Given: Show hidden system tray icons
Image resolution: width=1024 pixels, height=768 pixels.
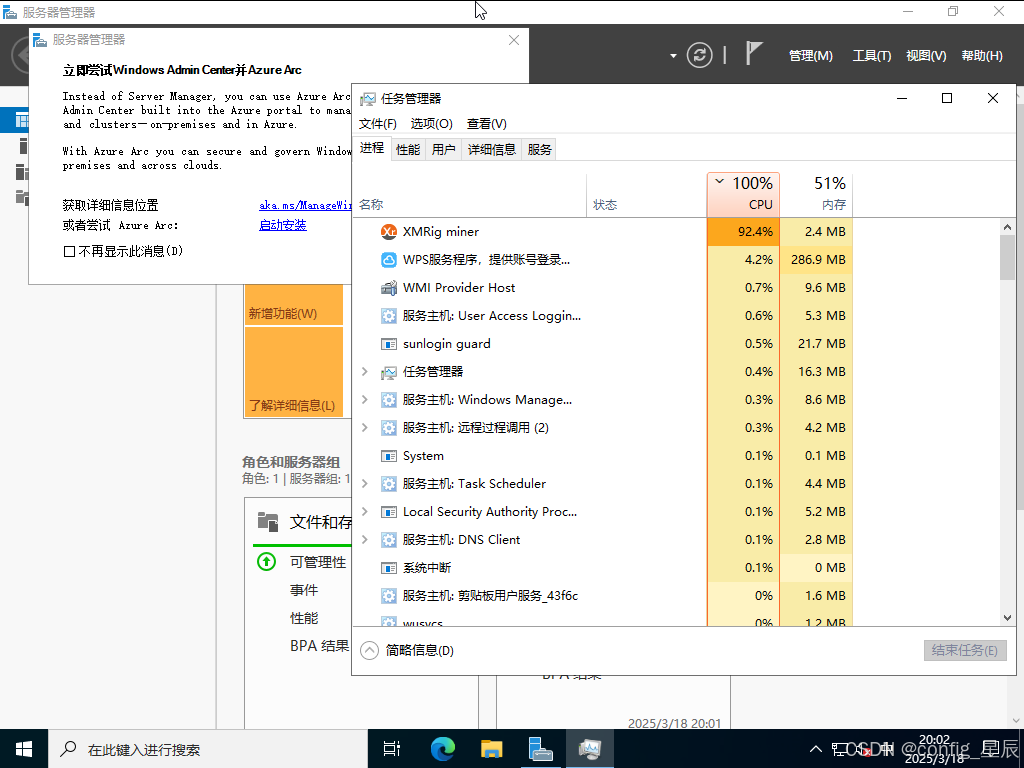Looking at the screenshot, I should (x=816, y=749).
